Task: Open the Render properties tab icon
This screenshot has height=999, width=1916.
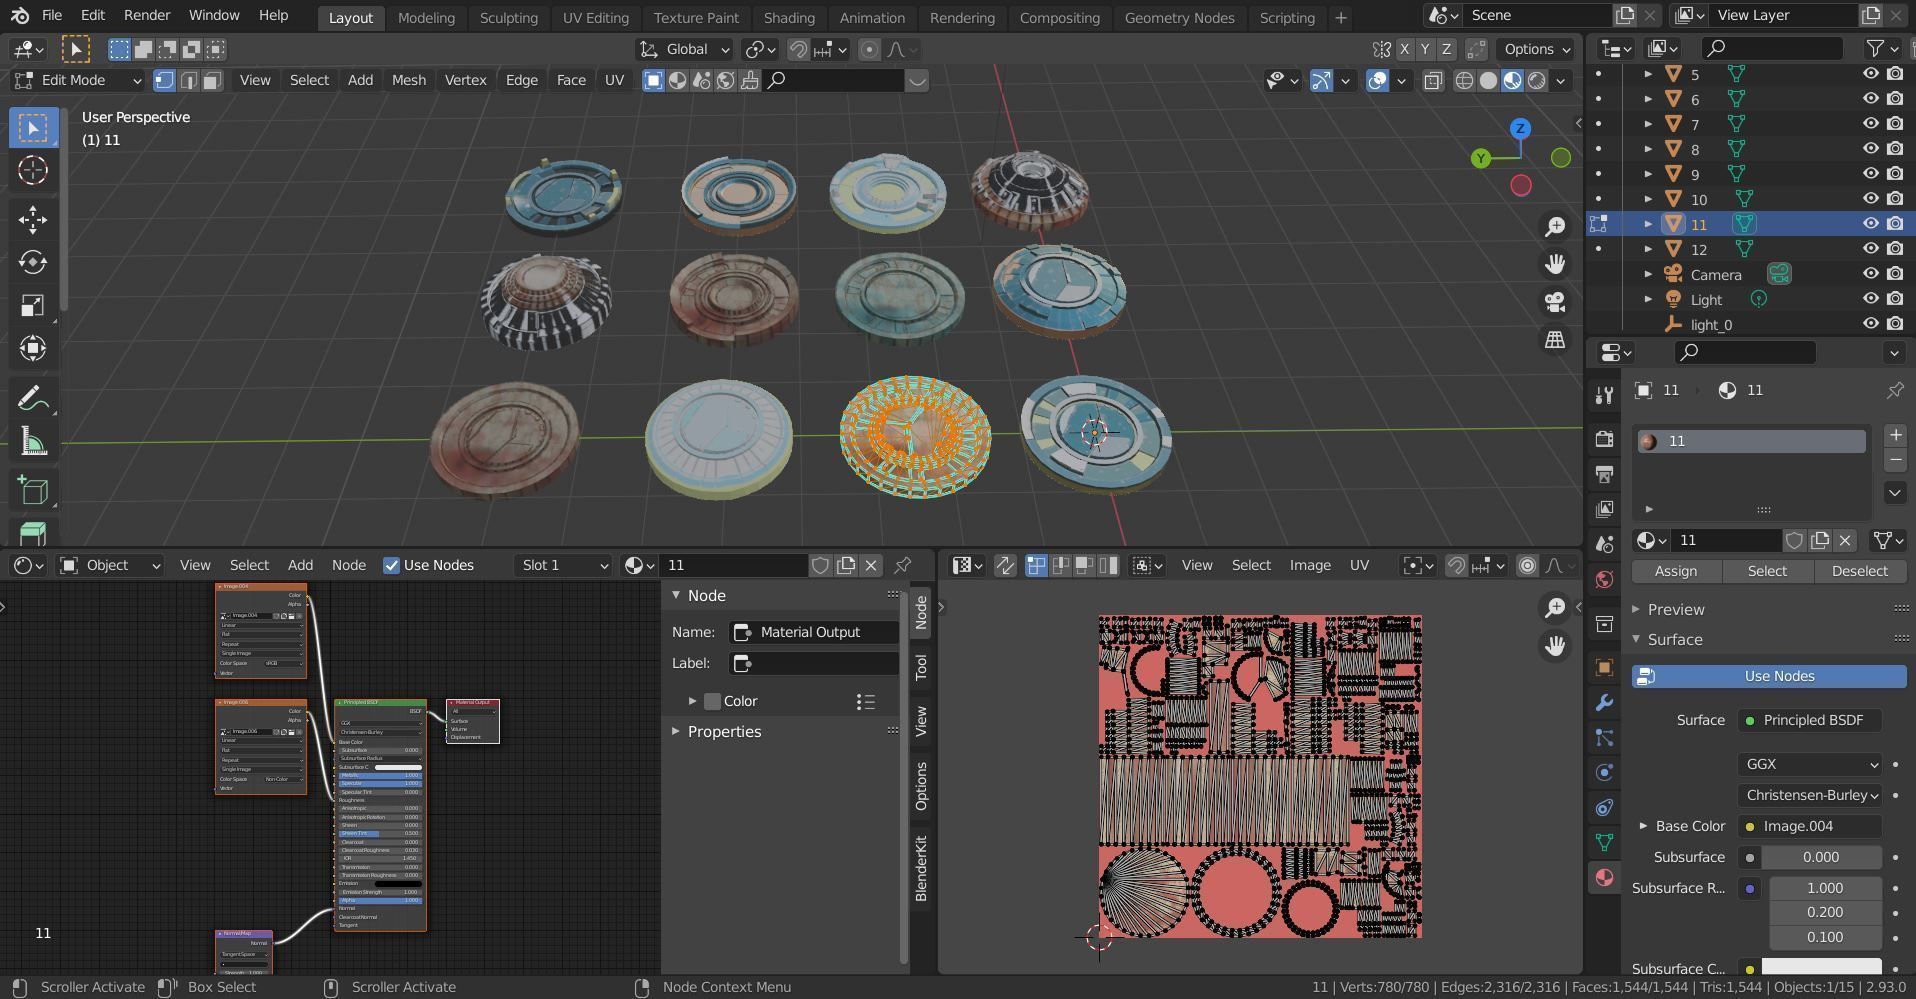Action: click(1605, 439)
